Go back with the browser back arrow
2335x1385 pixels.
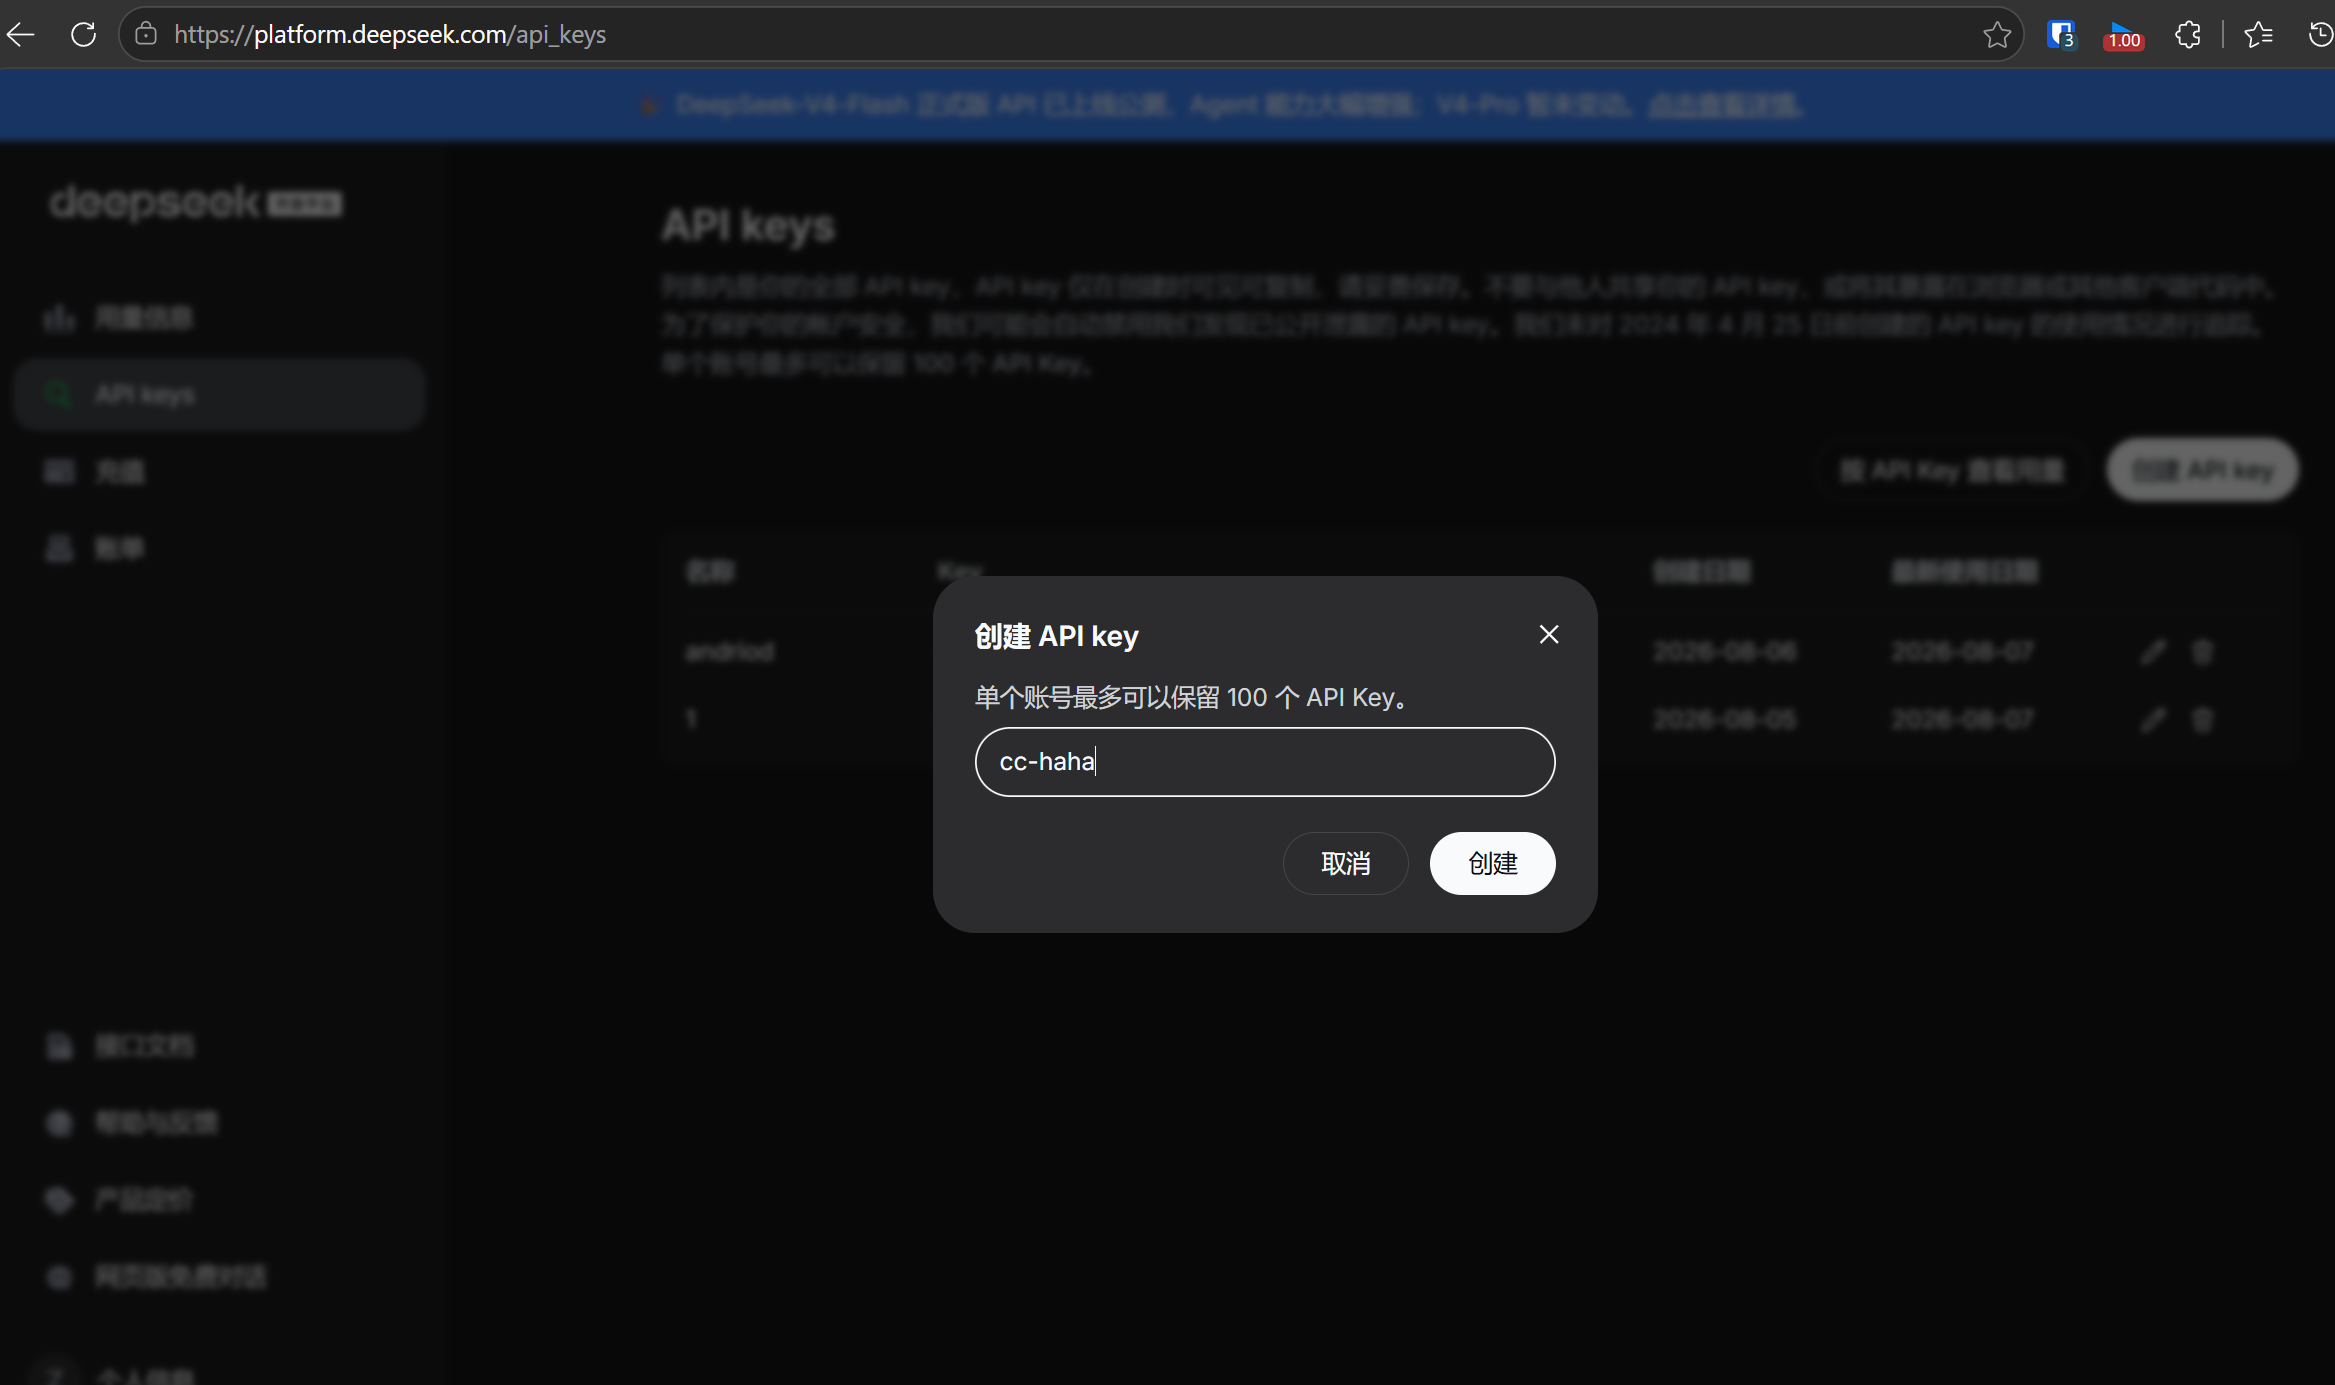pyautogui.click(x=21, y=35)
